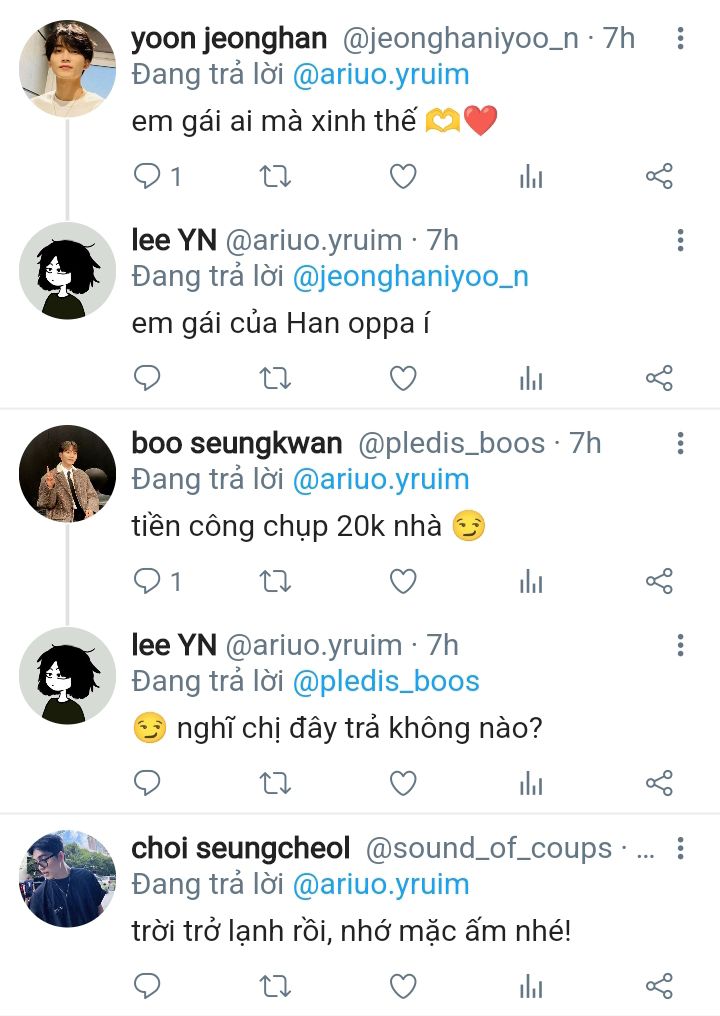Share lee YN's reply to Han oppa

click(659, 378)
